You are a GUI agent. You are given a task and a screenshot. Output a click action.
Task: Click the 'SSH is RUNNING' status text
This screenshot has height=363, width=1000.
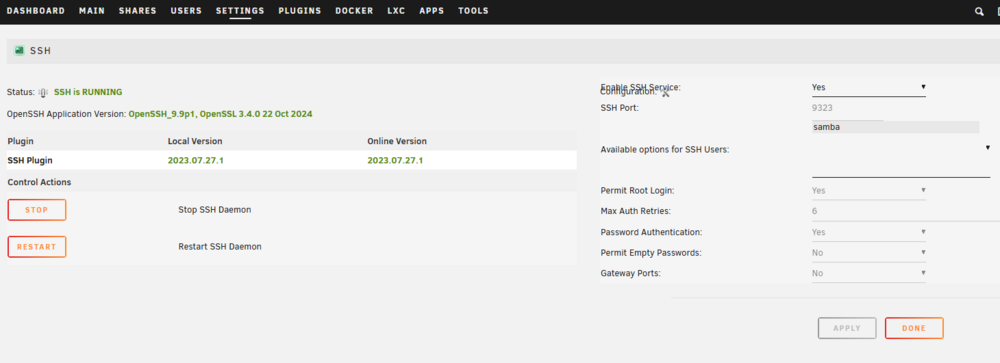point(88,92)
